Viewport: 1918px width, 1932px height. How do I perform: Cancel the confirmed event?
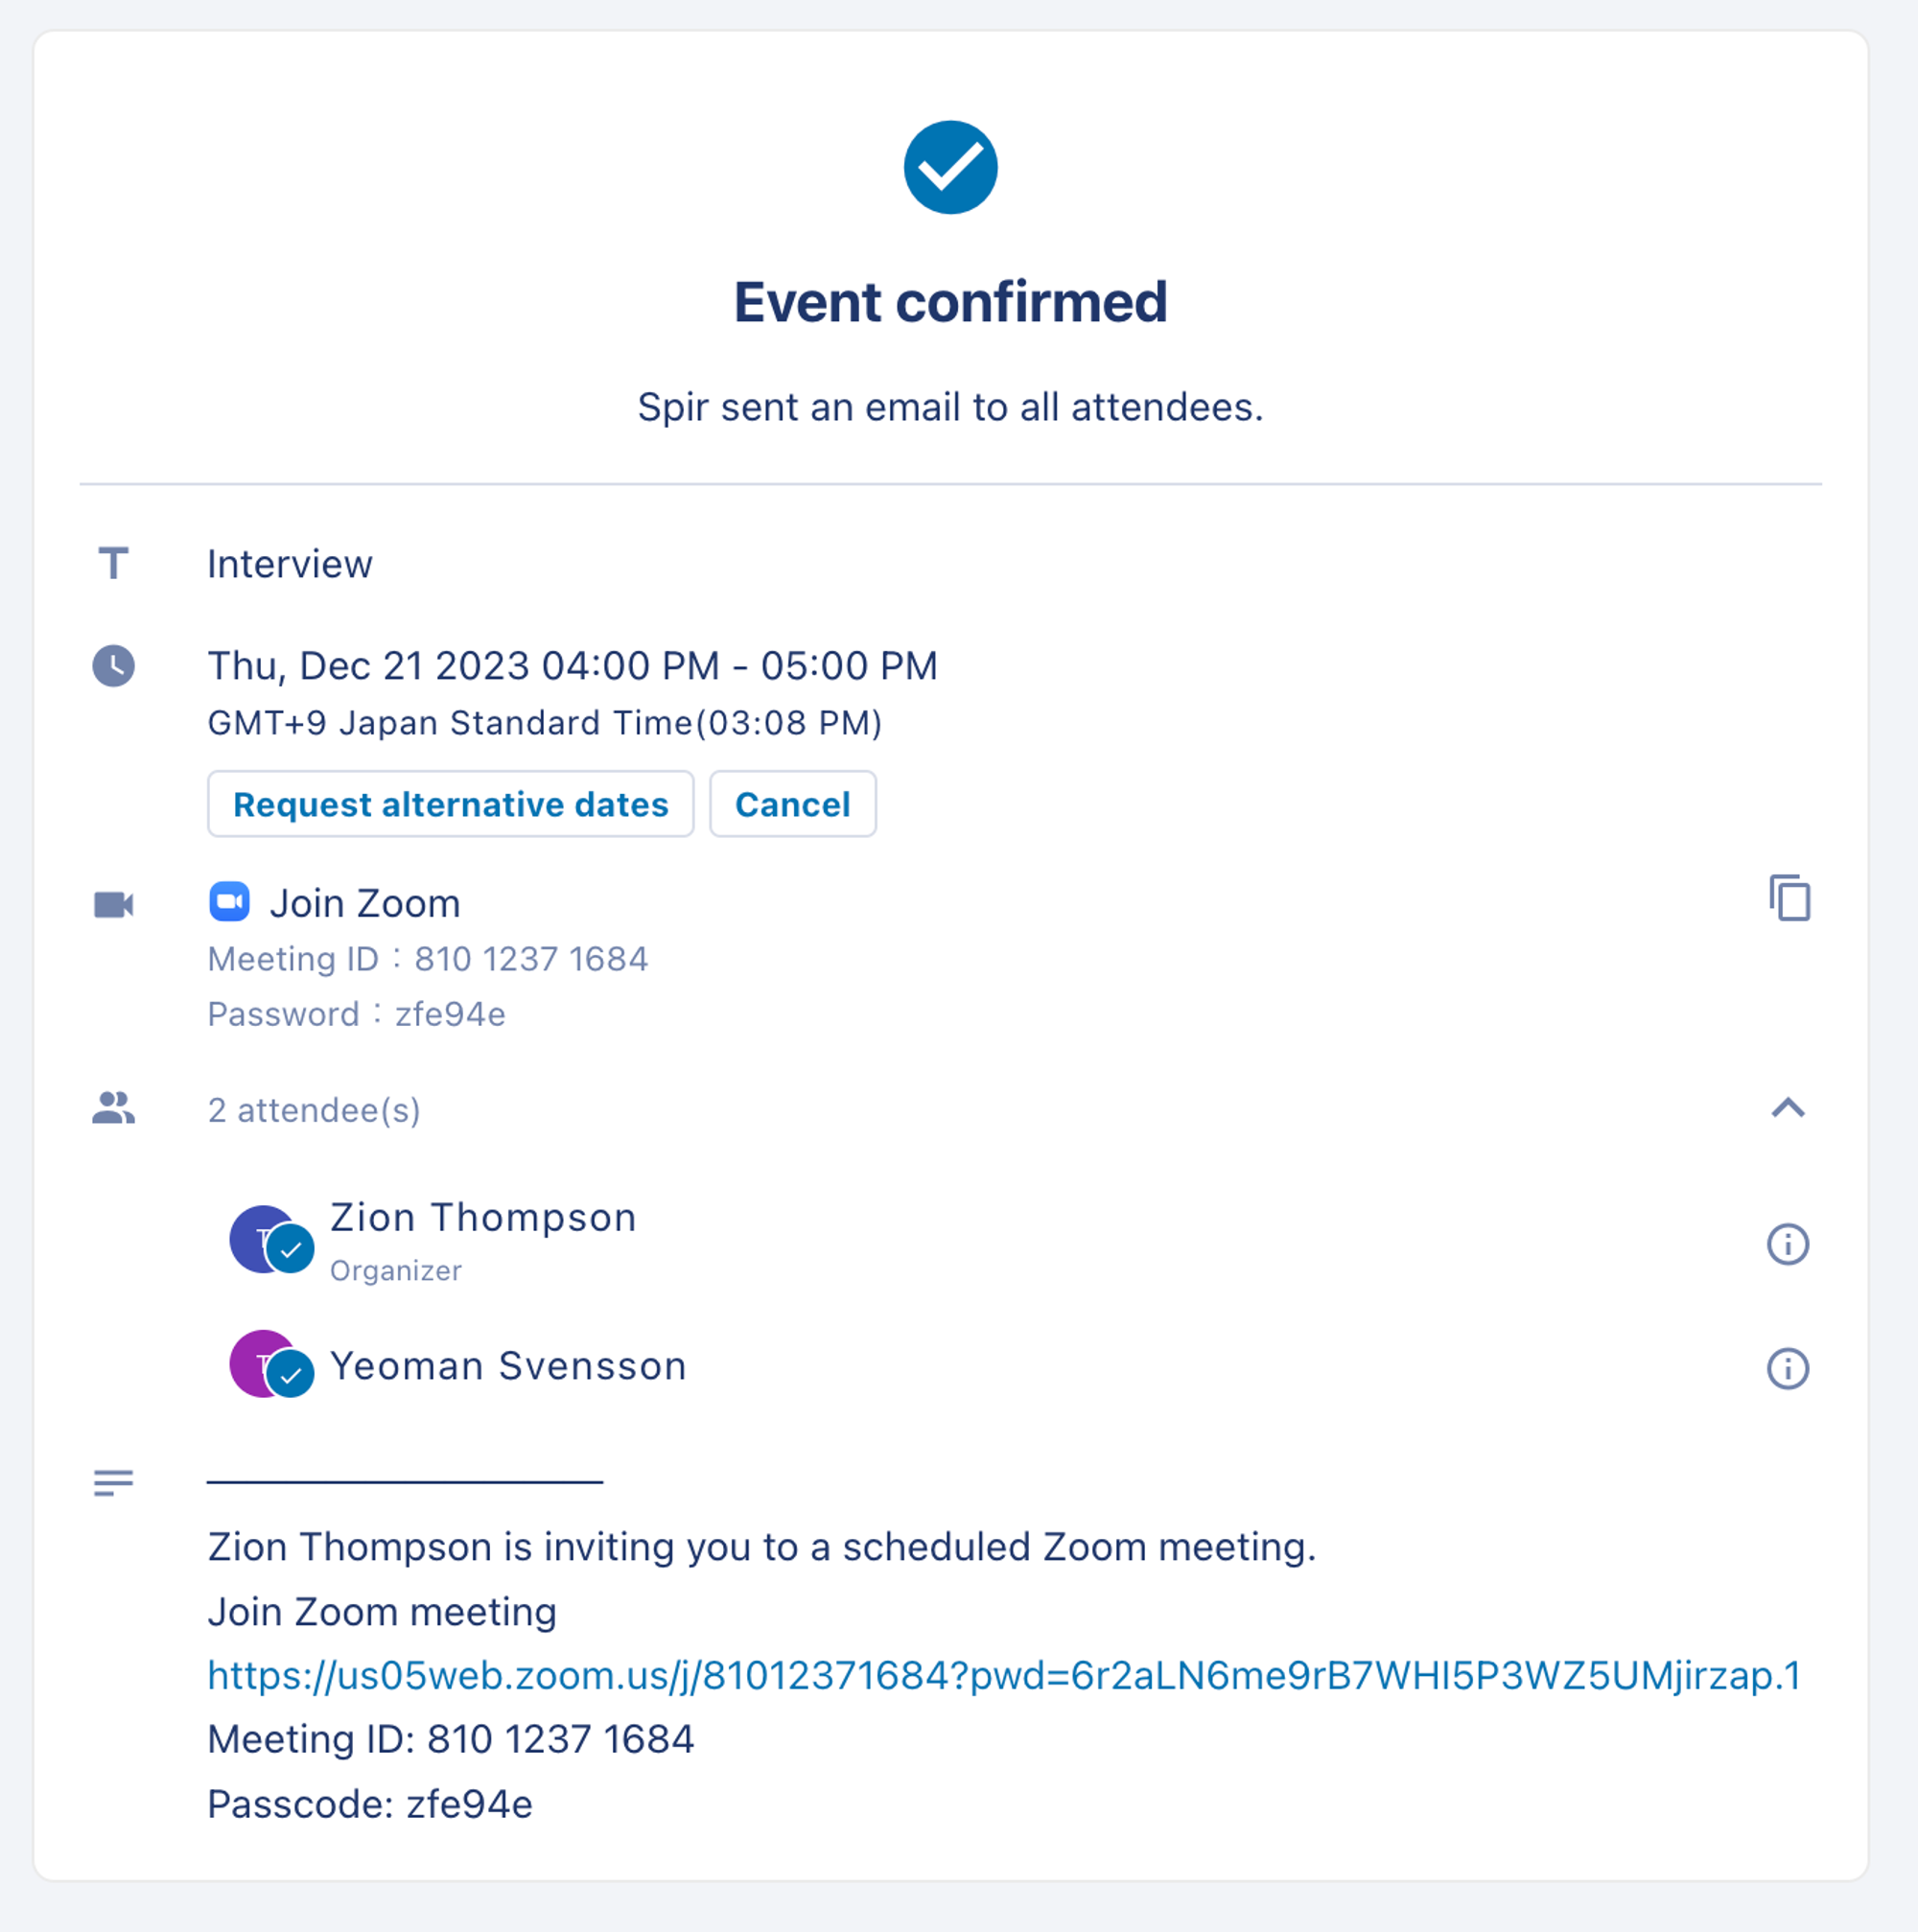pos(792,804)
